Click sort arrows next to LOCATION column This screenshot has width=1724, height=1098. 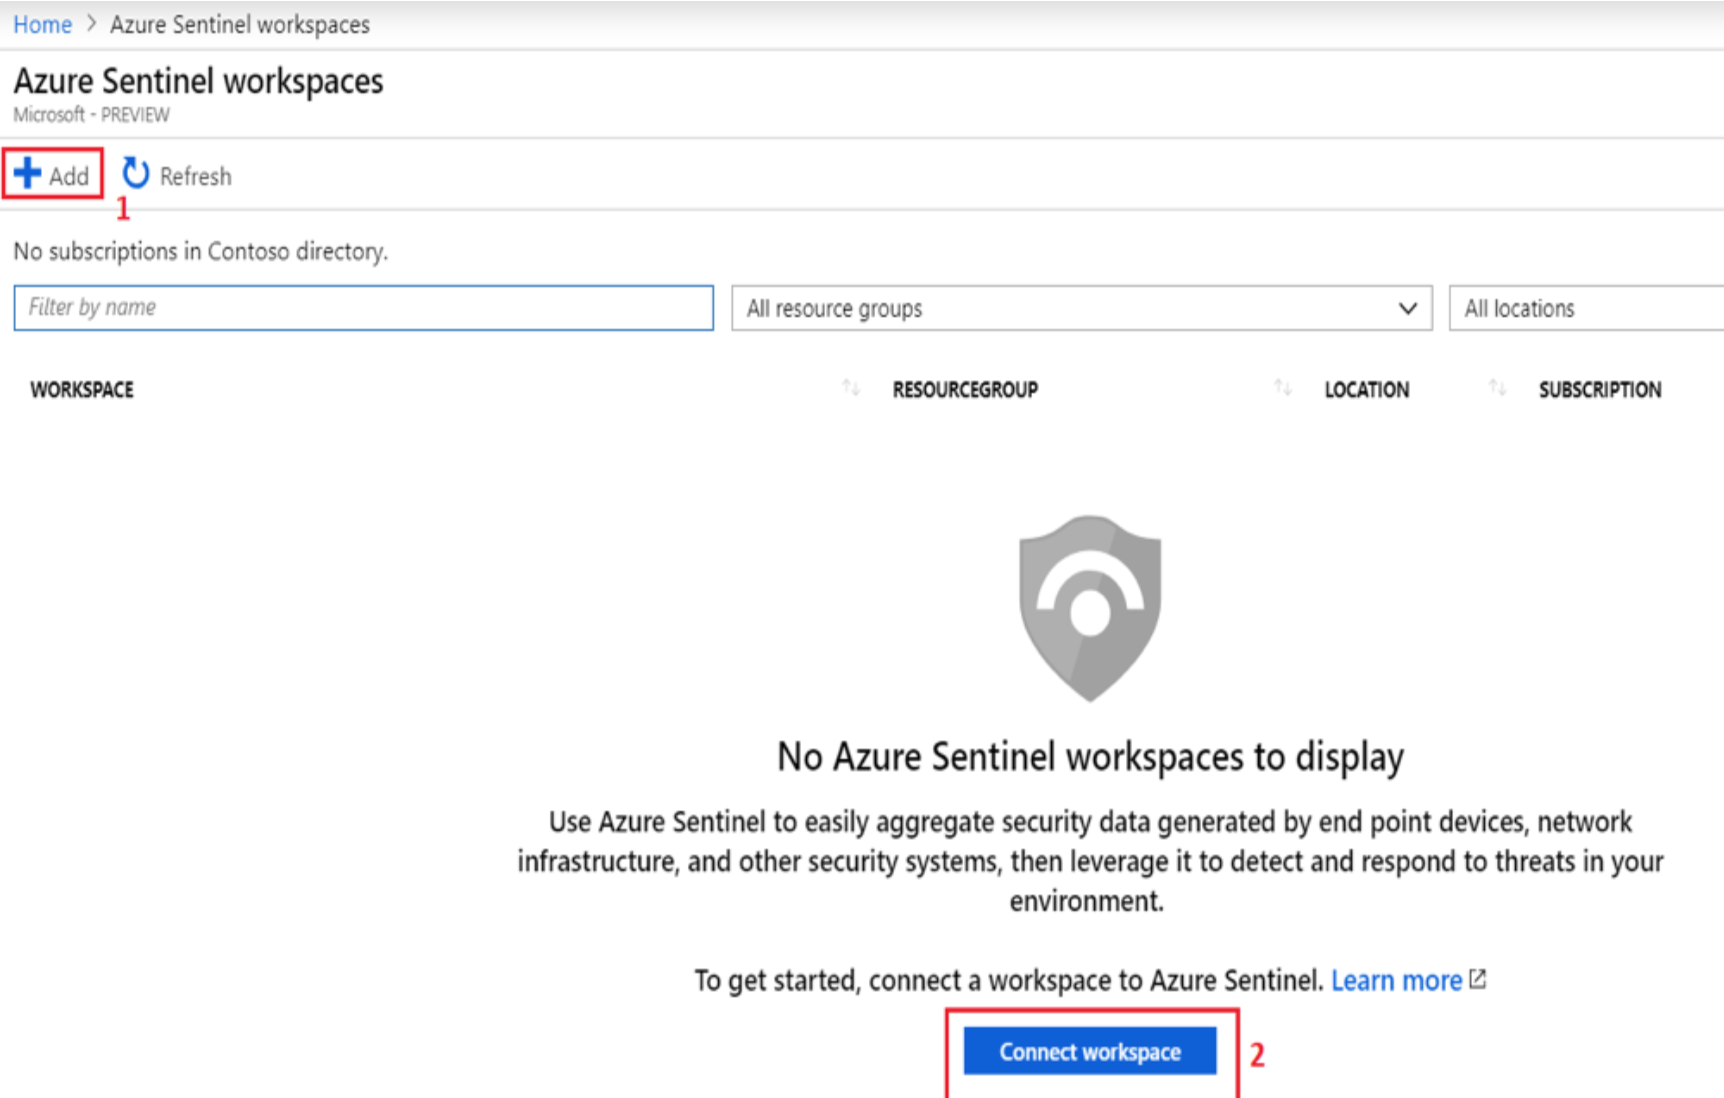(1497, 387)
